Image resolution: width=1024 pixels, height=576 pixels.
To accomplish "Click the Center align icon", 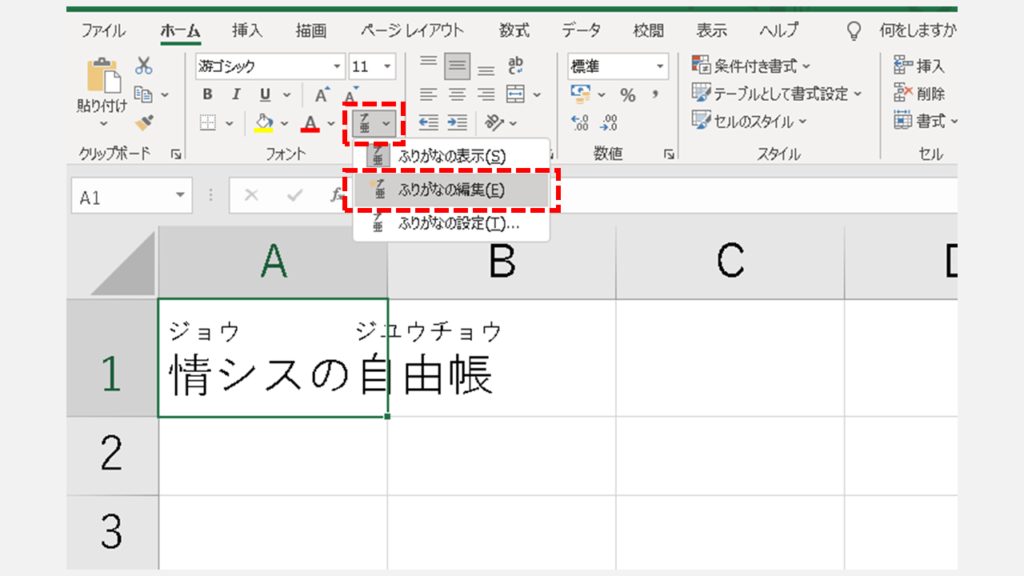I will click(x=457, y=95).
